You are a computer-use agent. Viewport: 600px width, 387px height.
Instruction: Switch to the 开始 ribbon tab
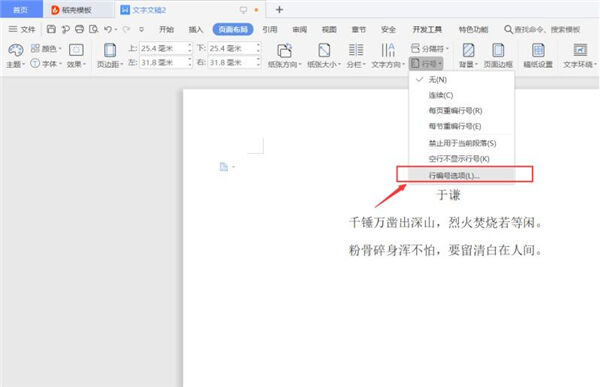click(x=166, y=29)
